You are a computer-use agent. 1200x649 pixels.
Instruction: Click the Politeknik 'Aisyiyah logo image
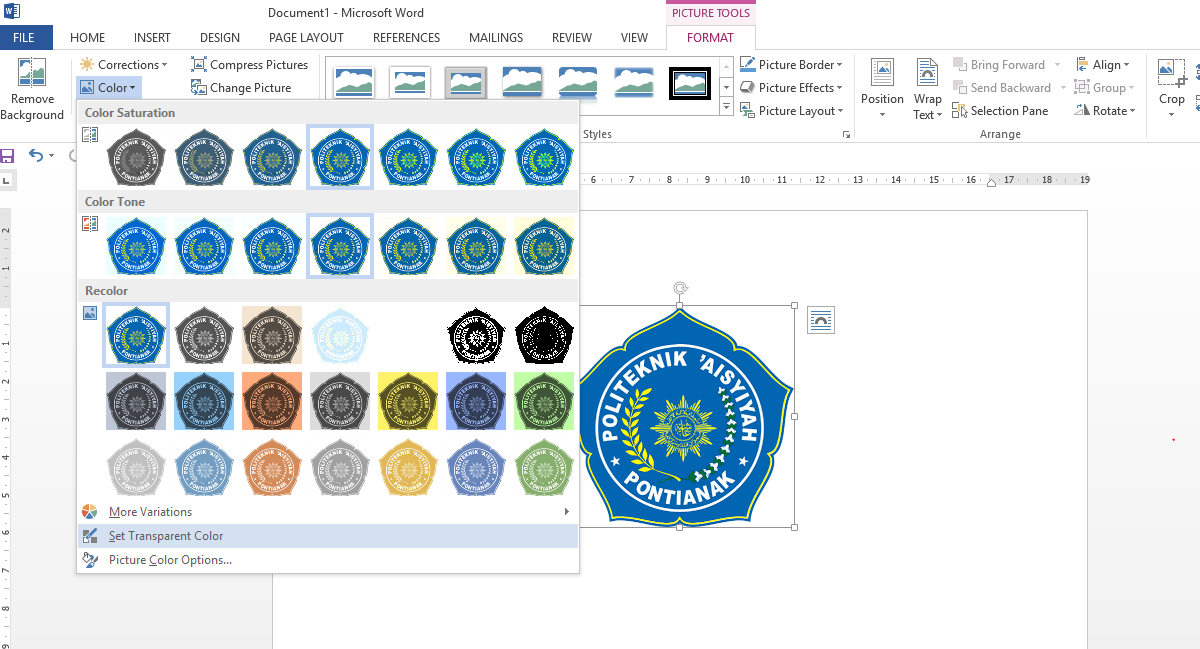click(x=686, y=416)
